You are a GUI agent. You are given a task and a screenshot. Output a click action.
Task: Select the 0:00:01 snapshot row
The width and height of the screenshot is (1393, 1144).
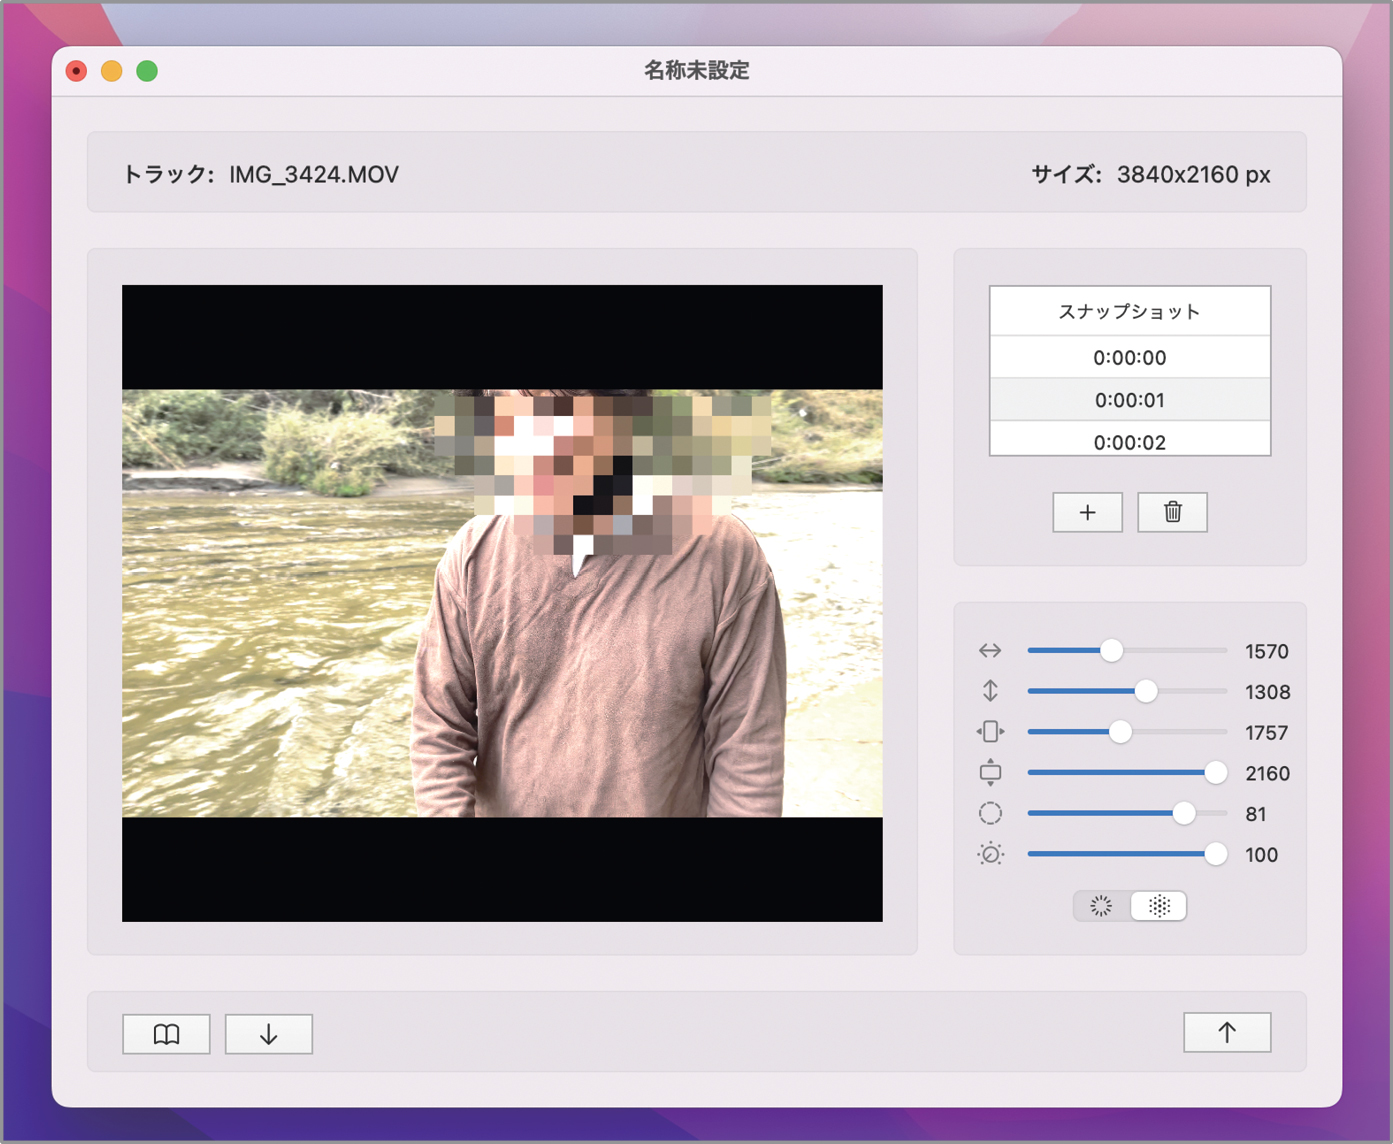click(x=1129, y=400)
